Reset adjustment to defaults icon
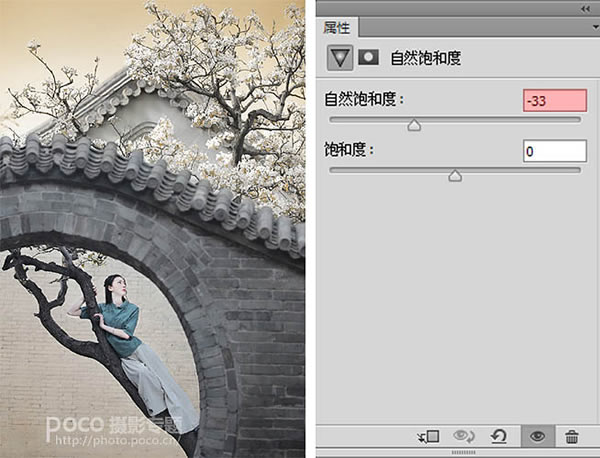Image resolution: width=600 pixels, height=458 pixels. 499,437
